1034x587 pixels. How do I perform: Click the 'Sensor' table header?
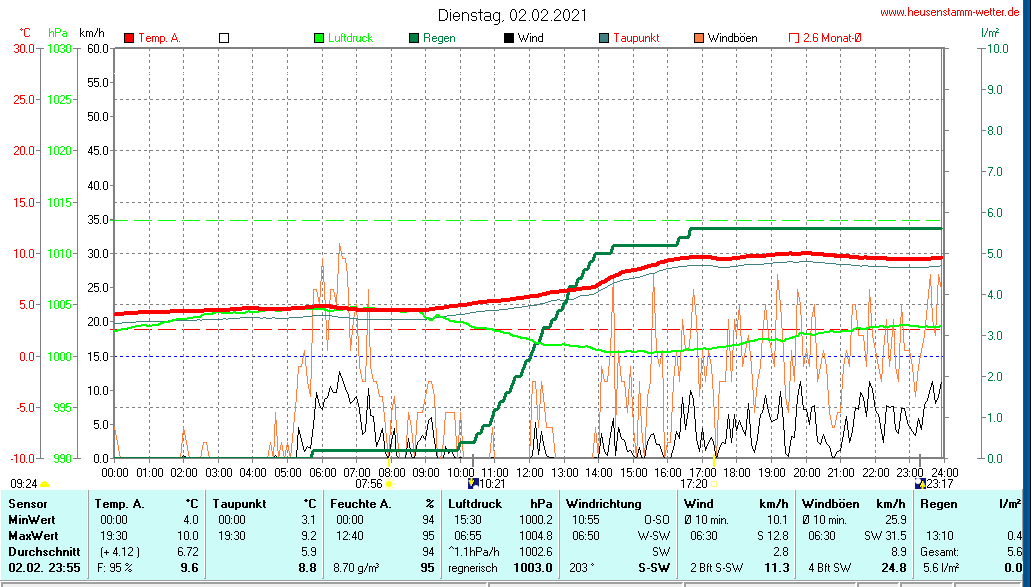tap(28, 504)
